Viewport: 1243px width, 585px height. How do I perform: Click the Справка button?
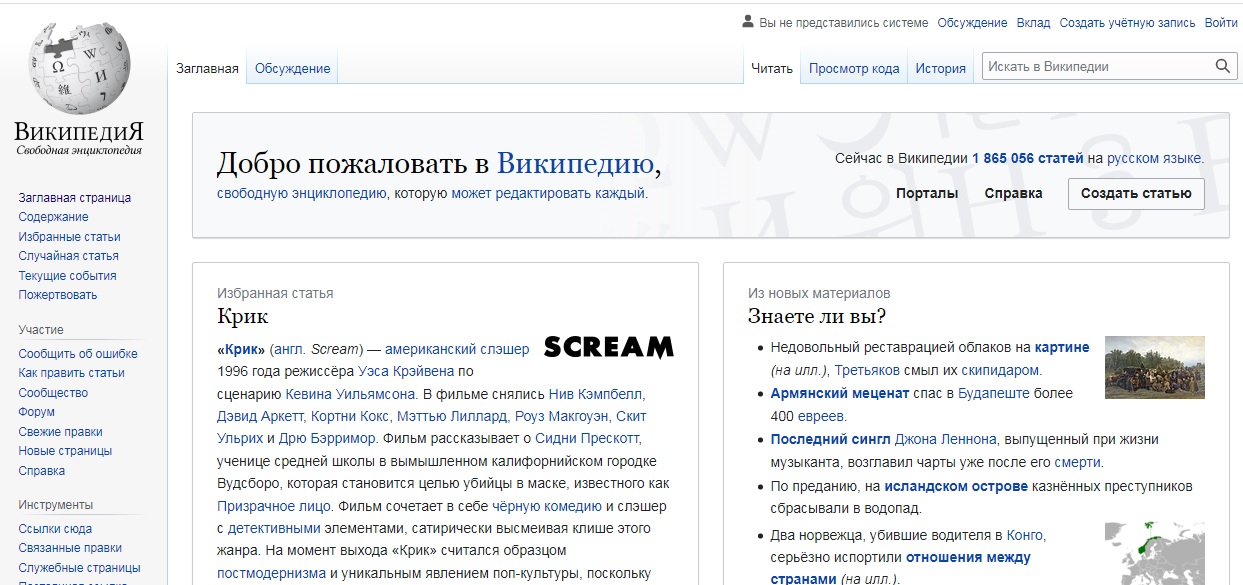click(1012, 192)
